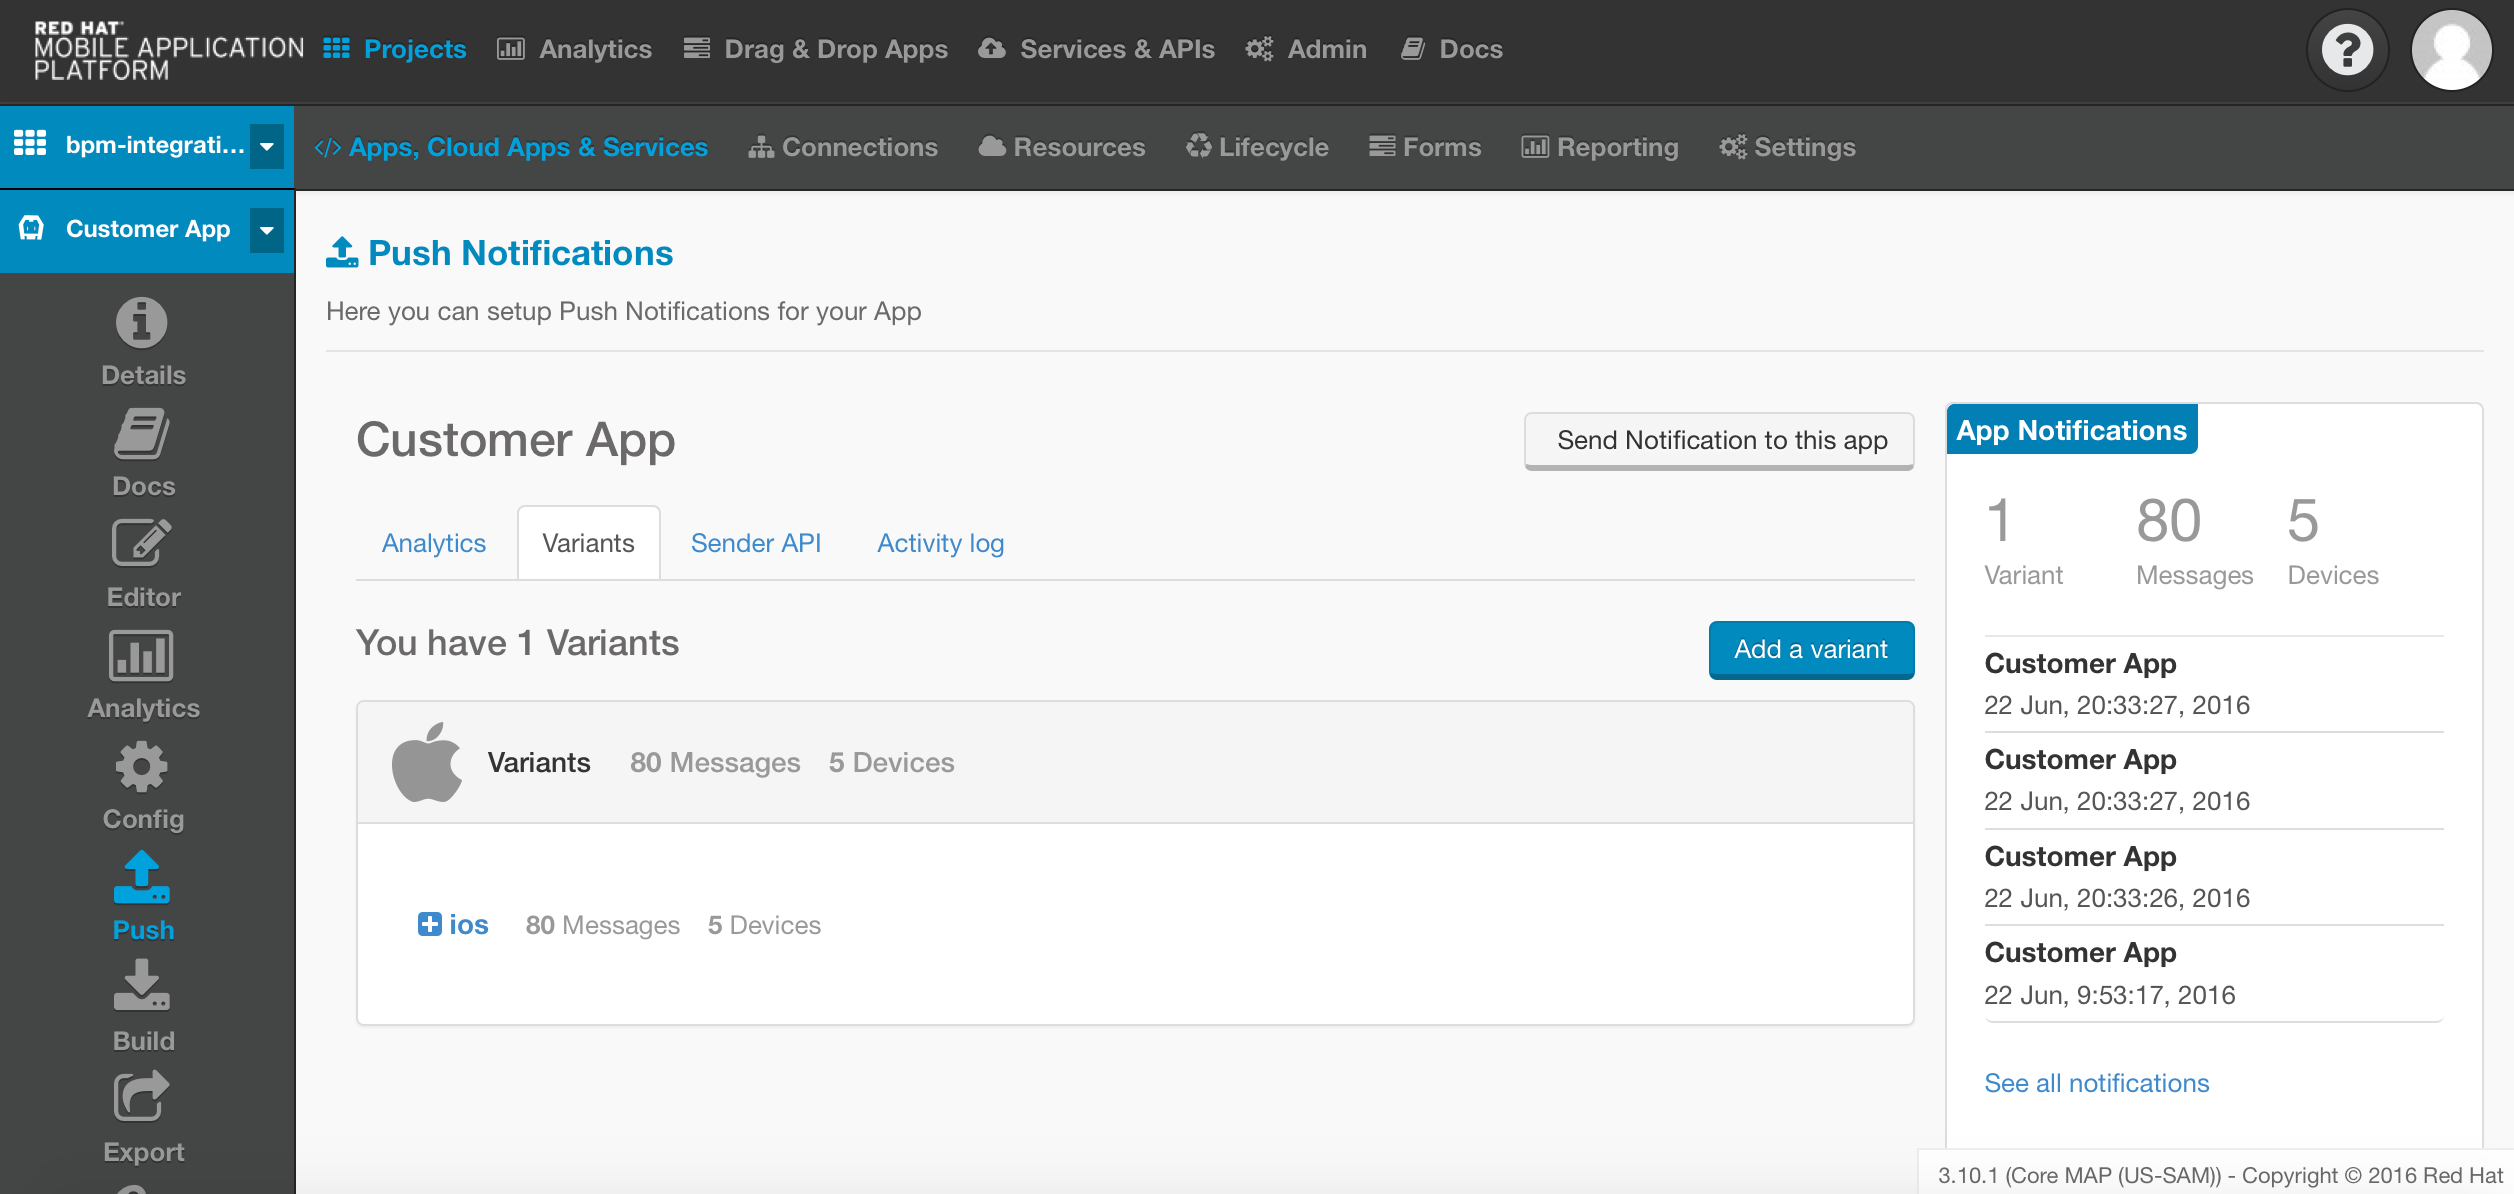Select the sidebar Push icon
Viewport: 2514px width, 1194px height.
pyautogui.click(x=142, y=878)
